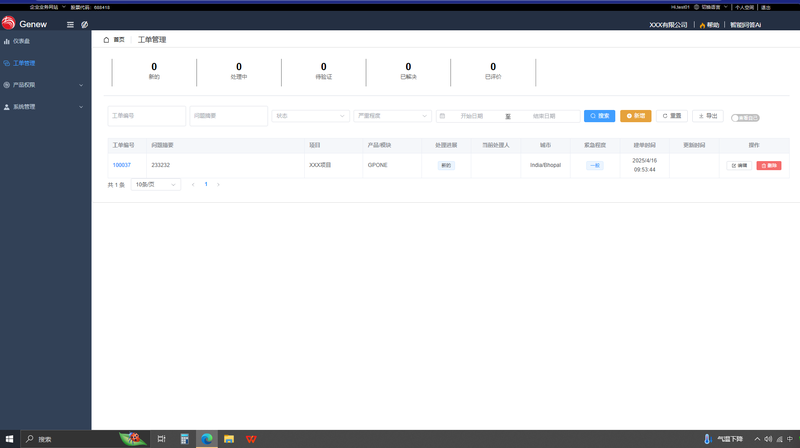Image resolution: width=800 pixels, height=448 pixels.
Task: Click red 删除 delete button for 100037
Action: click(x=769, y=166)
